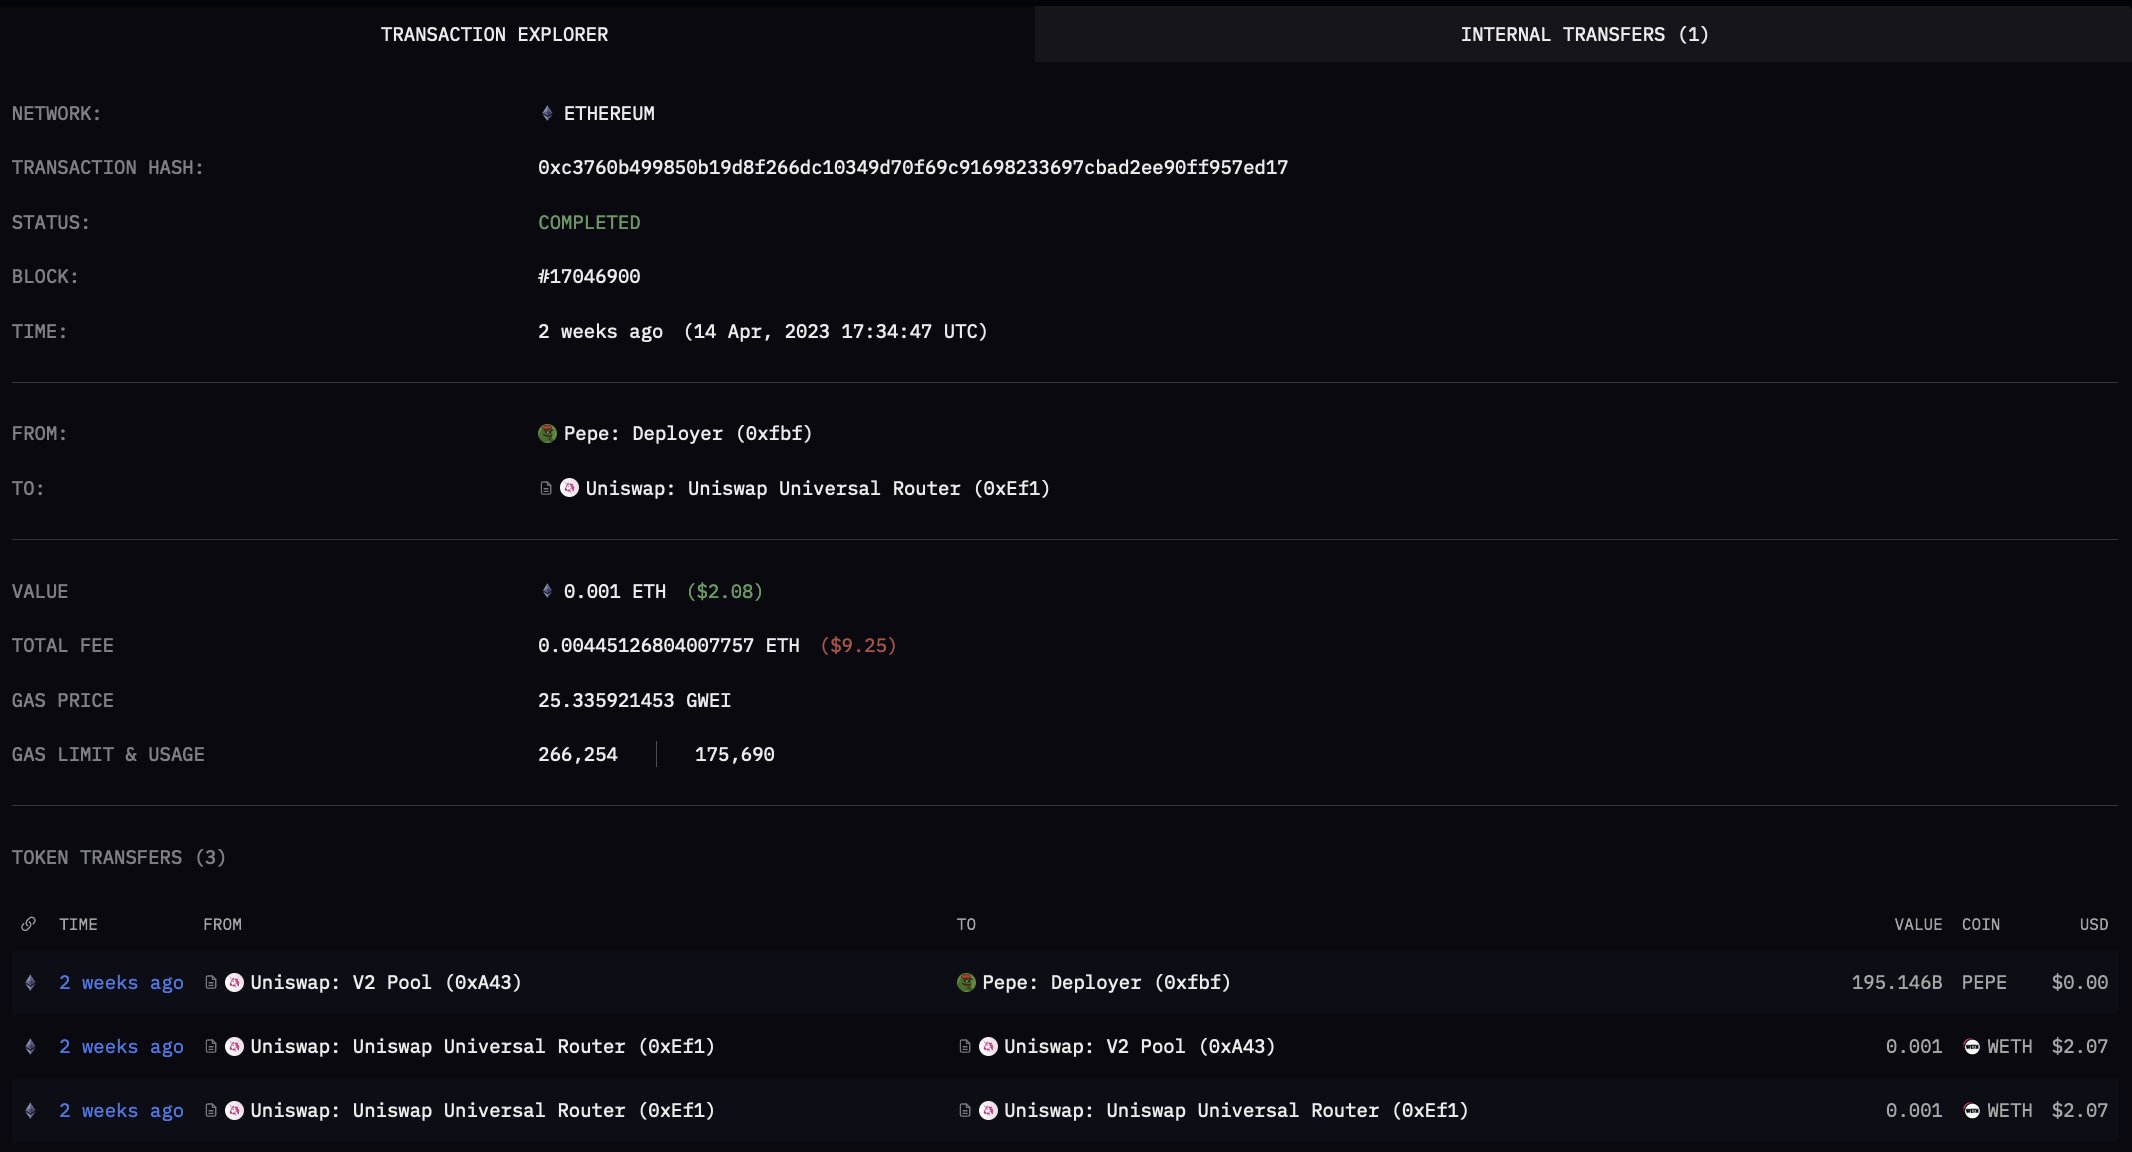Image resolution: width=2132 pixels, height=1152 pixels.
Task: Open Universal Router sender in last row
Action: (483, 1110)
